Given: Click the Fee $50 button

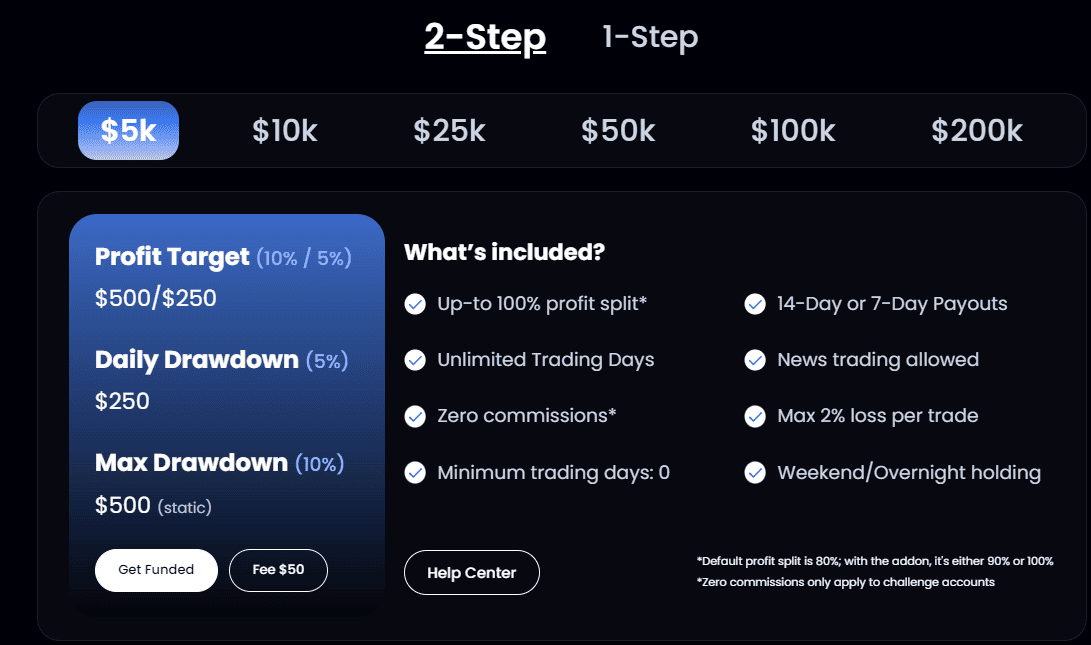Looking at the screenshot, I should click(x=278, y=569).
